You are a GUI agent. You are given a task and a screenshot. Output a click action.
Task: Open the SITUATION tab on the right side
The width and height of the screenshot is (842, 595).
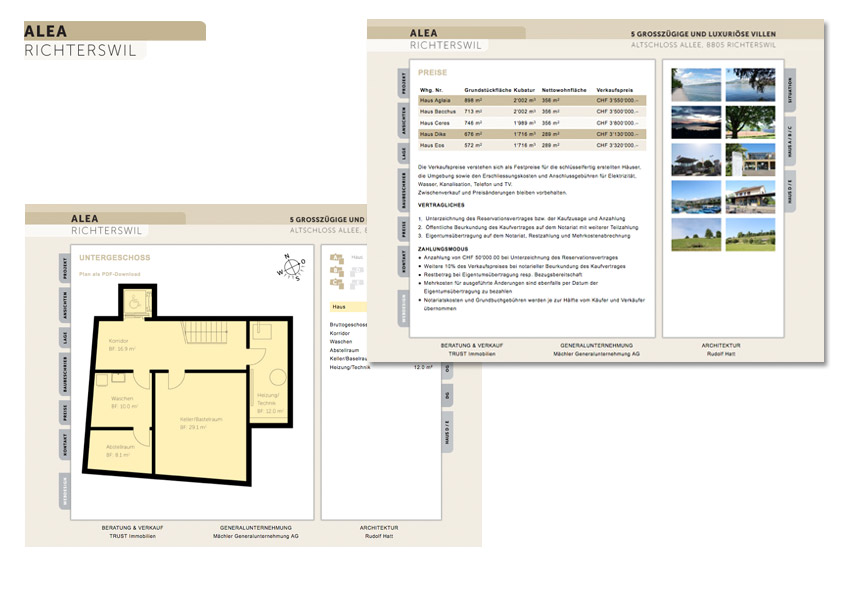tap(788, 92)
